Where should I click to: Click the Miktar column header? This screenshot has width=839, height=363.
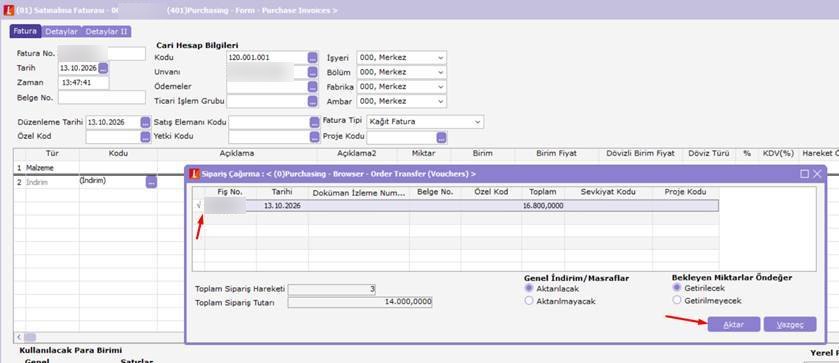pos(424,153)
